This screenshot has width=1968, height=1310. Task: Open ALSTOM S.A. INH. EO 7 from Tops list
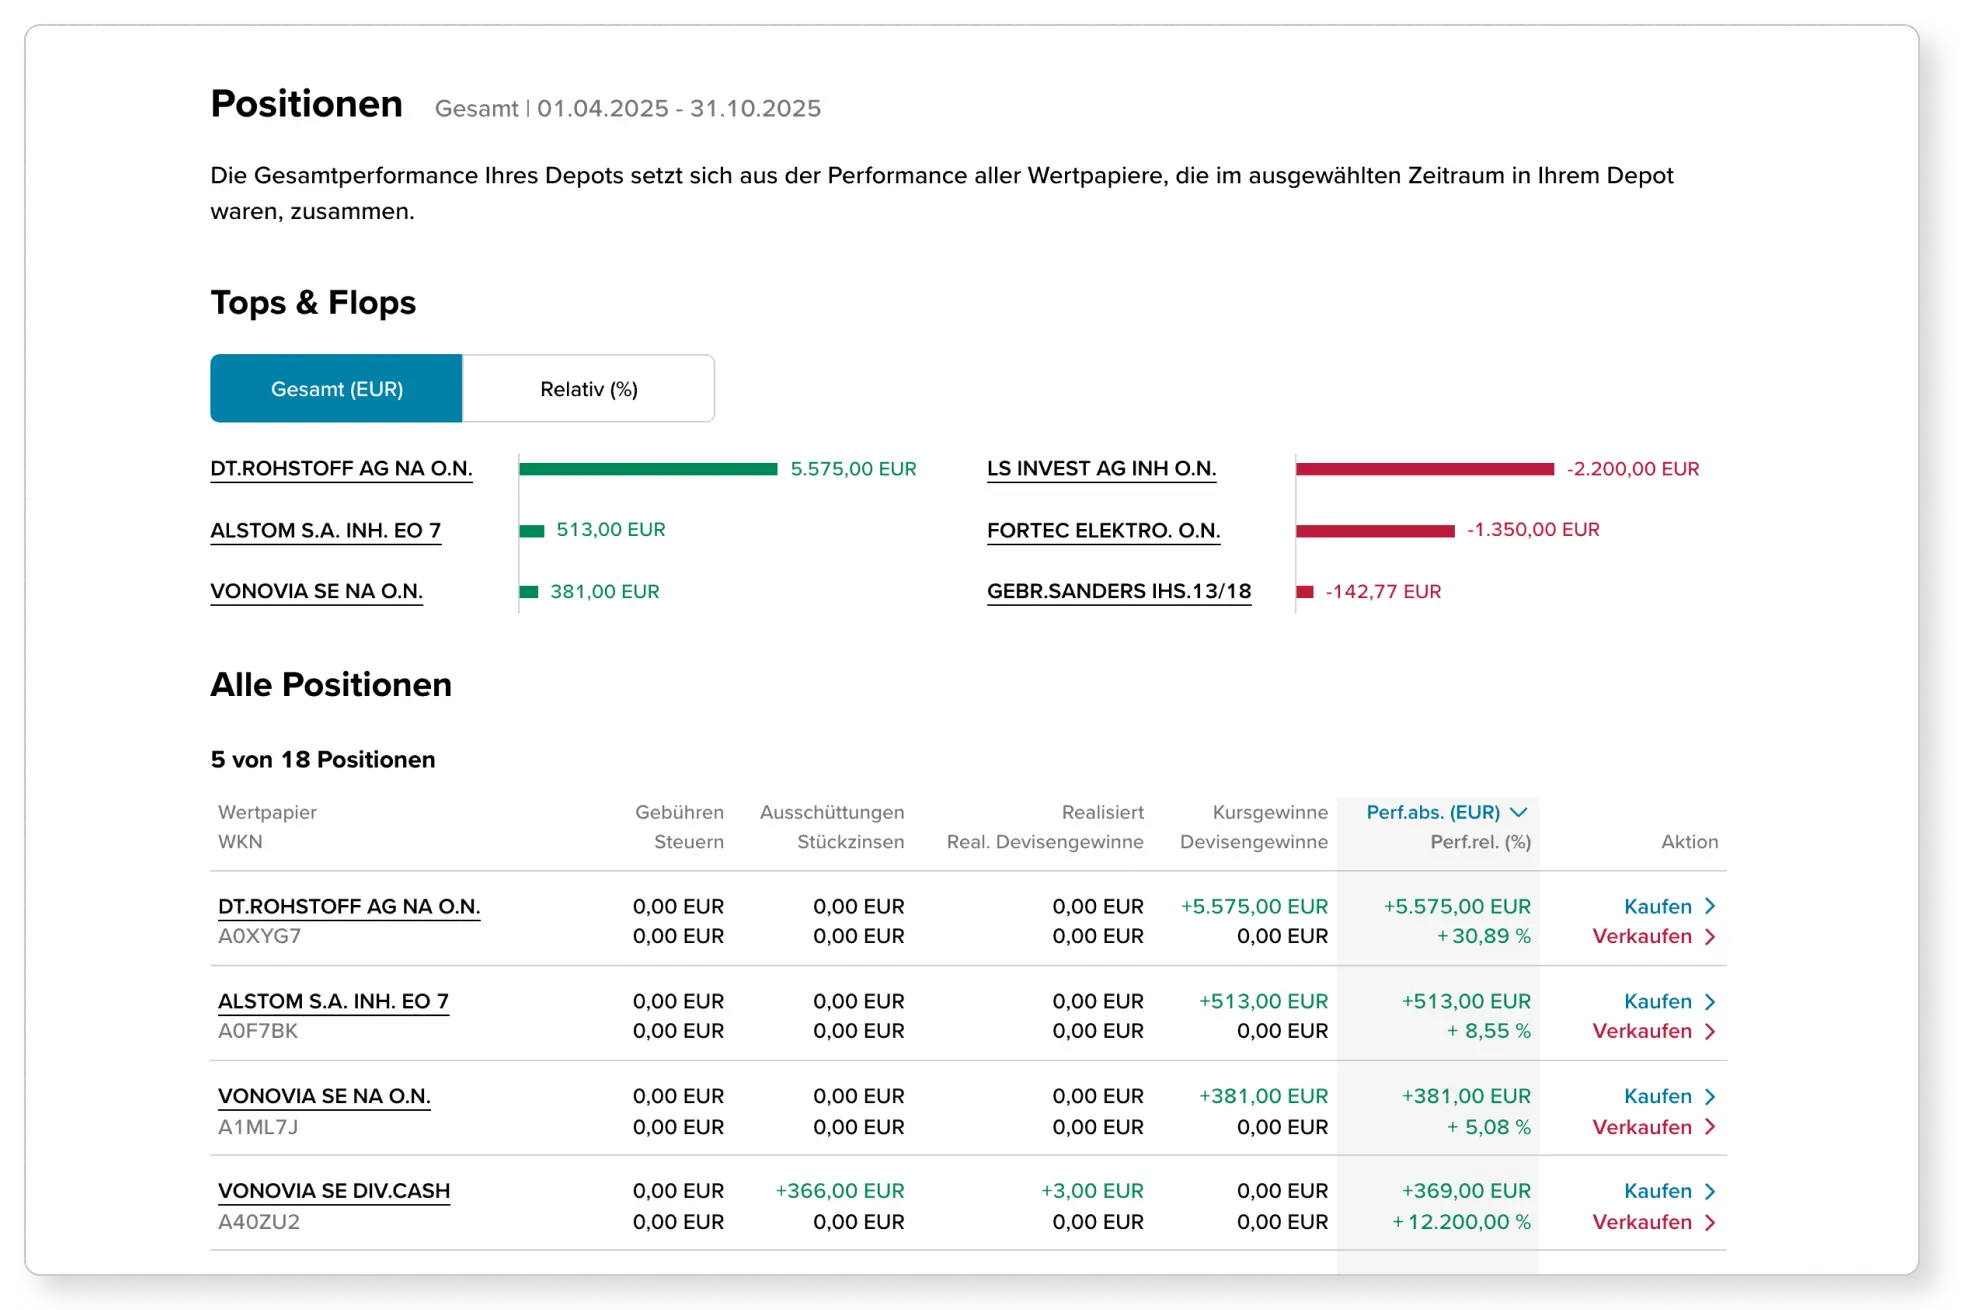(x=326, y=529)
